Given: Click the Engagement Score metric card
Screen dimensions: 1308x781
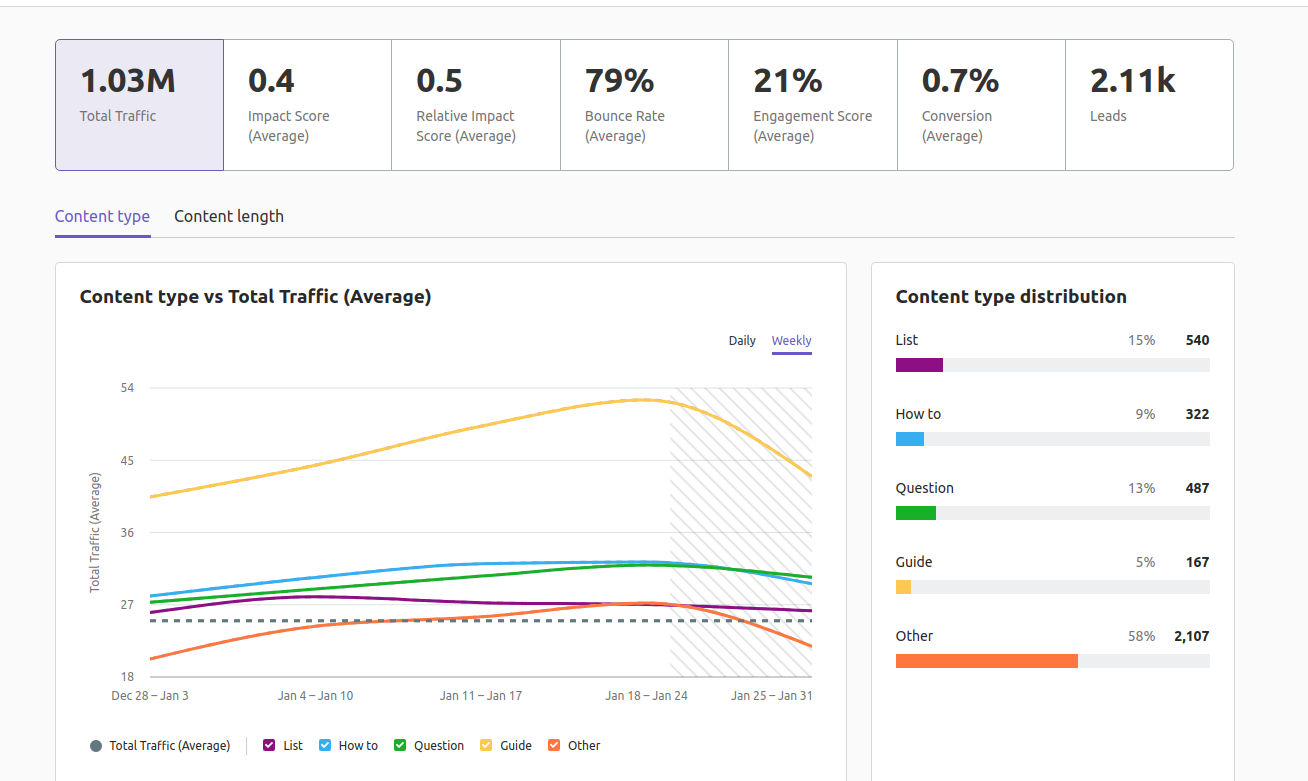Looking at the screenshot, I should click(x=812, y=105).
